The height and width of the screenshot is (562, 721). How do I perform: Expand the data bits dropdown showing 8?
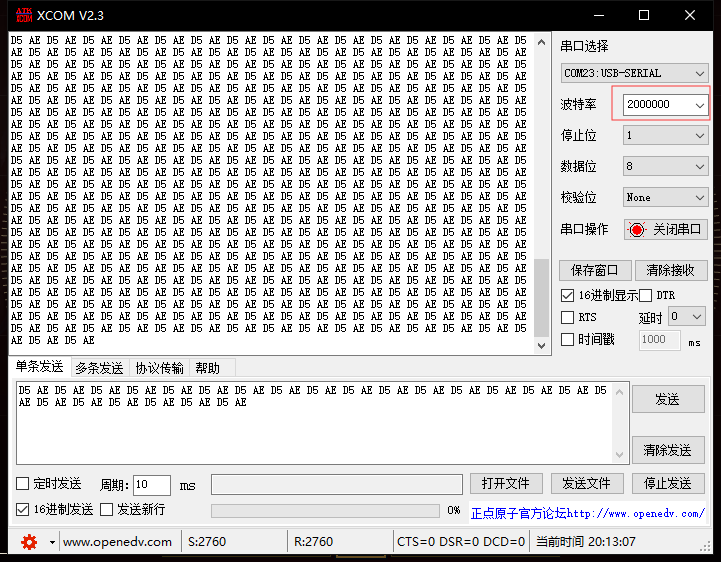[x=665, y=166]
